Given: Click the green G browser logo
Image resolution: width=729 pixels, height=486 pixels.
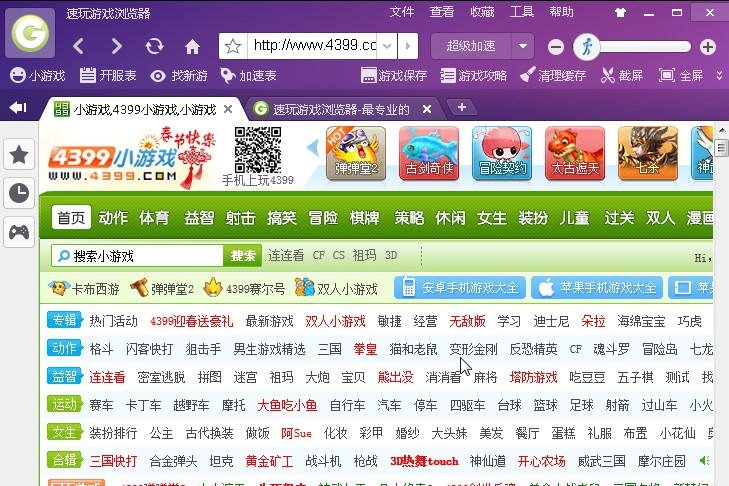Looking at the screenshot, I should [30, 33].
